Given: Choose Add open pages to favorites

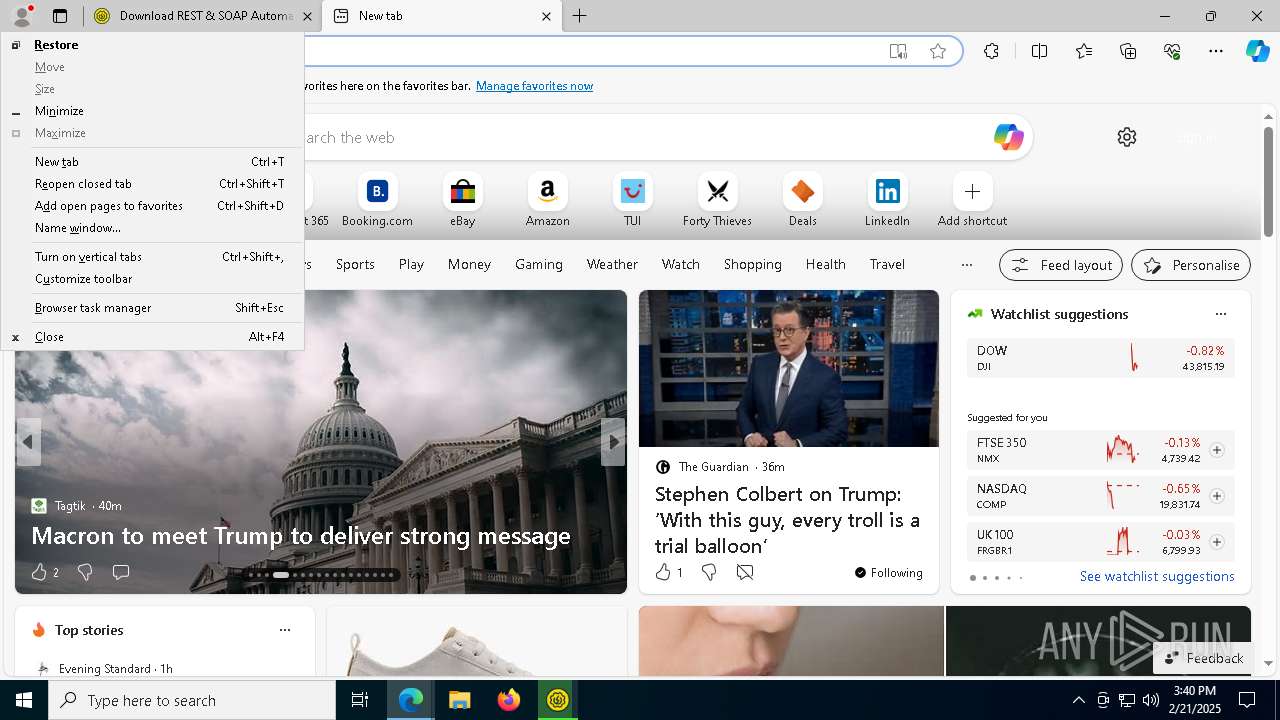Looking at the screenshot, I should (153, 206).
